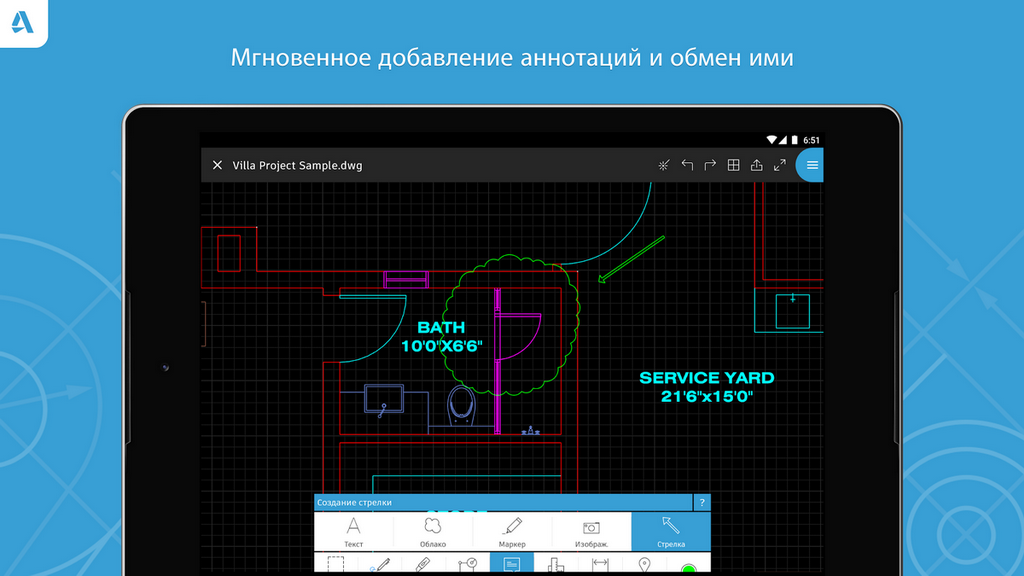
Task: Share the Villa Project Sample drawing
Action: click(x=756, y=164)
